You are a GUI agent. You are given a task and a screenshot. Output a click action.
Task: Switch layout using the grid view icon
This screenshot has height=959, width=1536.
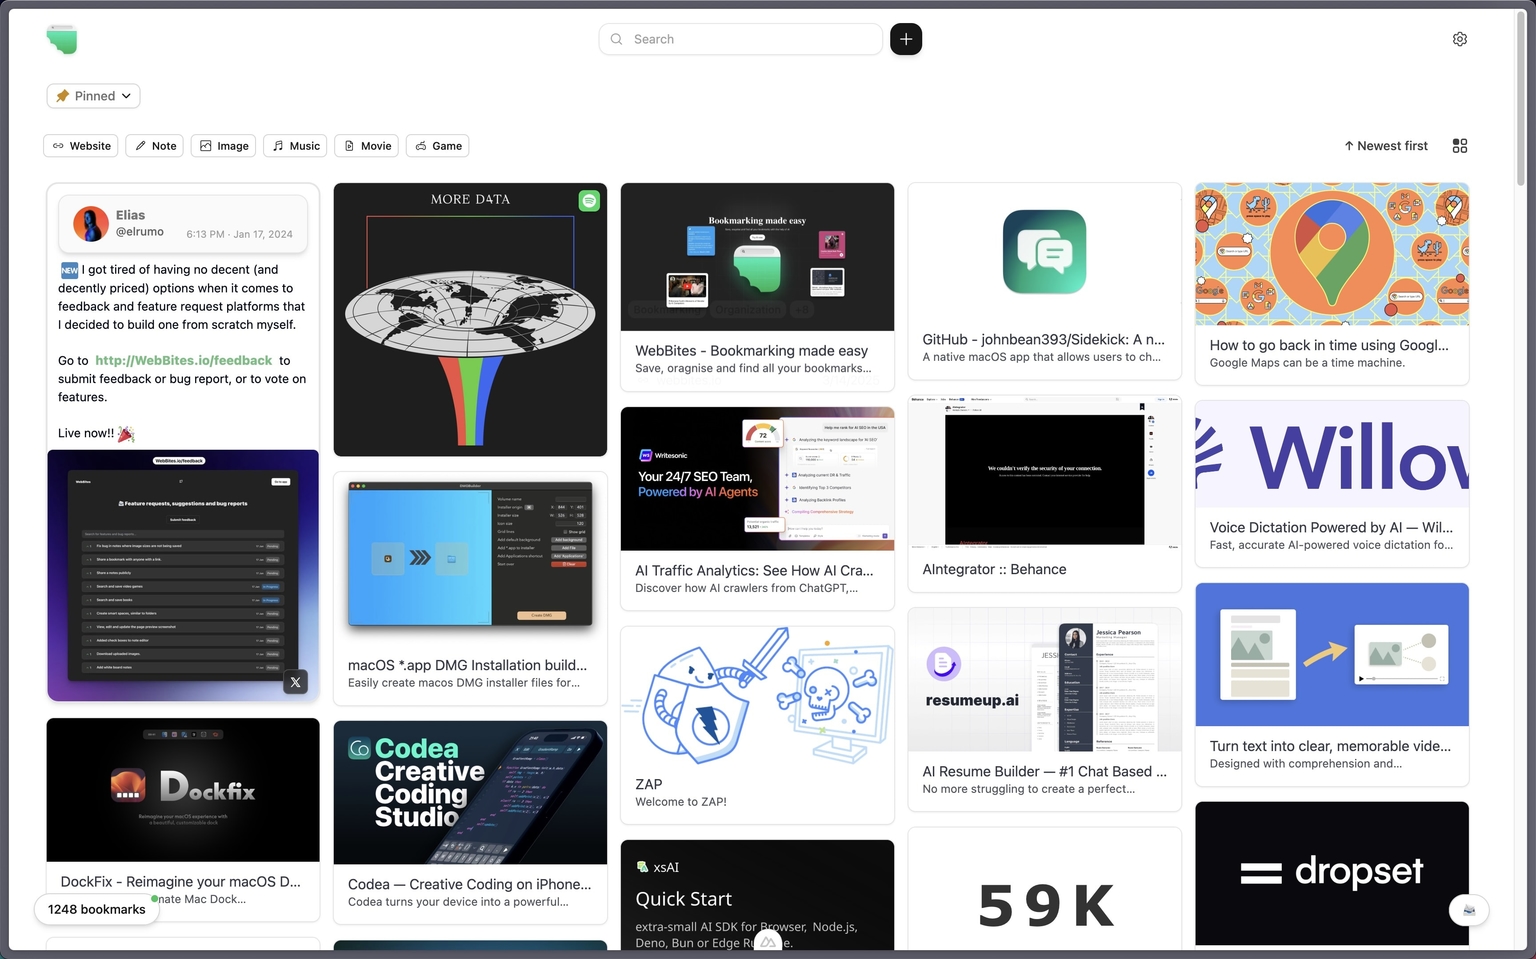tap(1459, 146)
